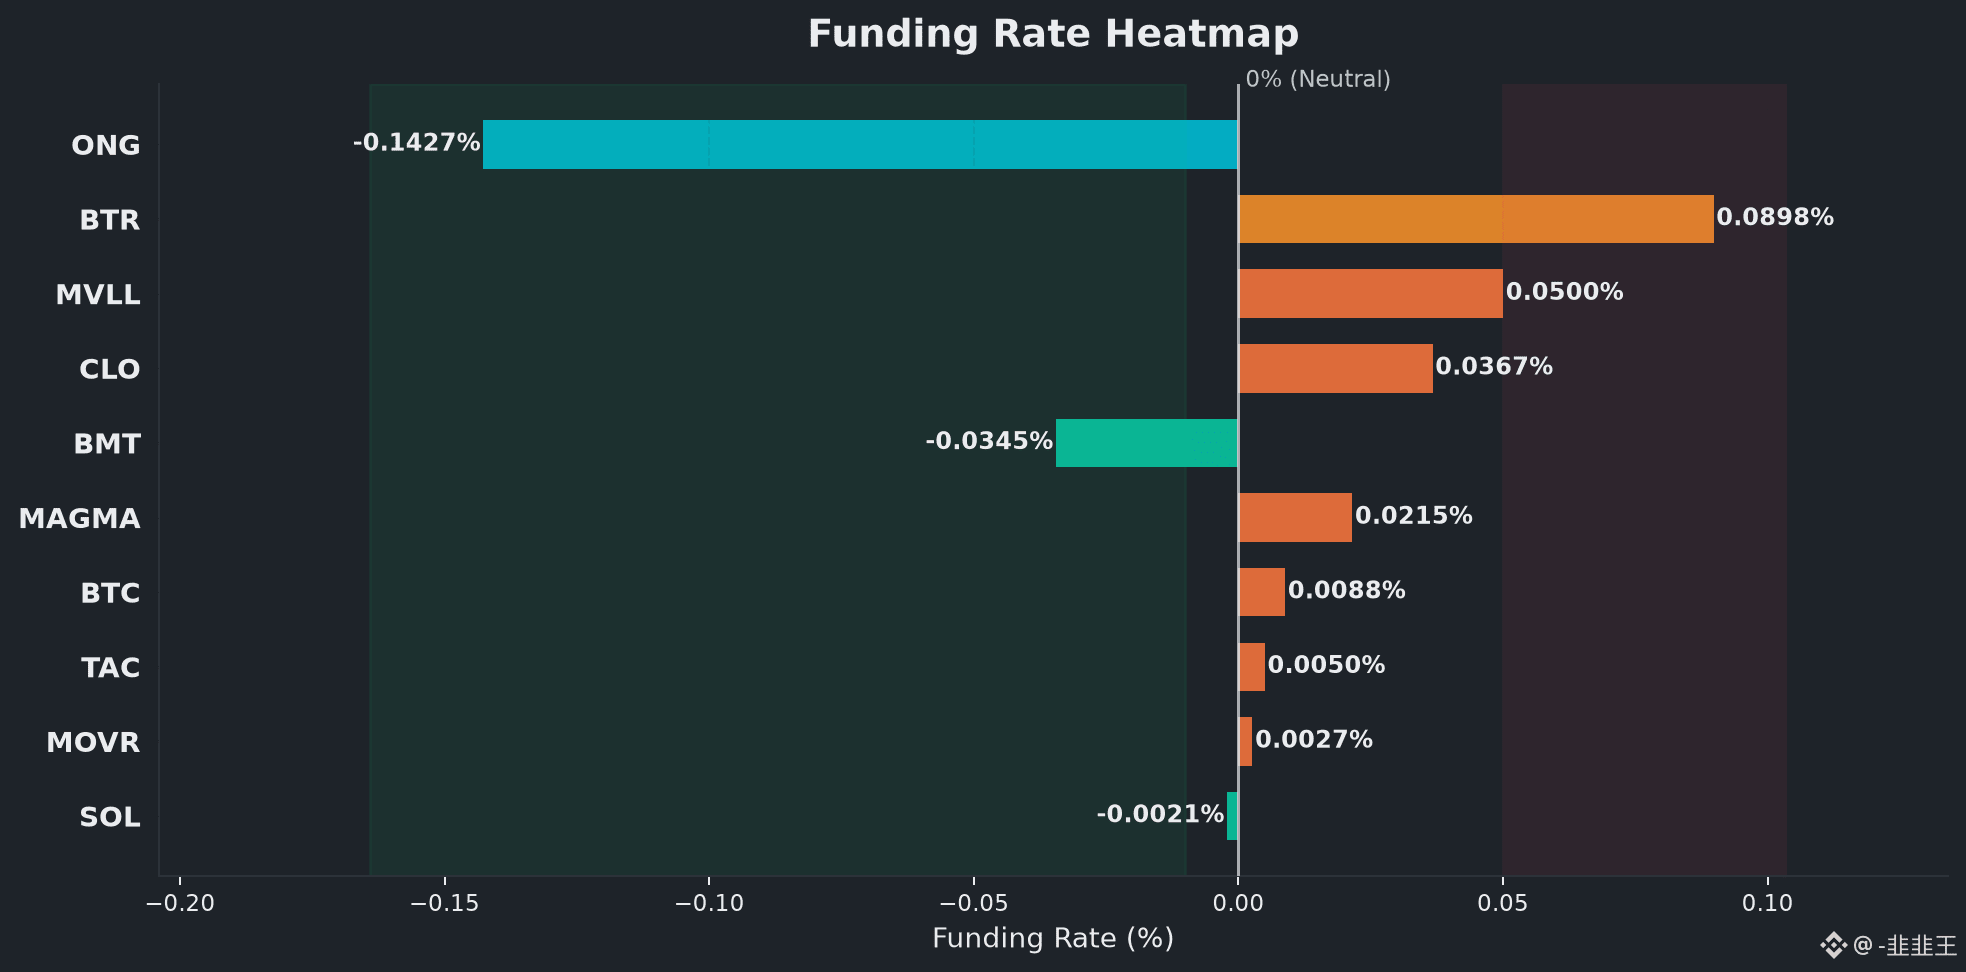Select the 0.00 x-axis tick label
Viewport: 1966px width, 972px height.
tap(1238, 904)
